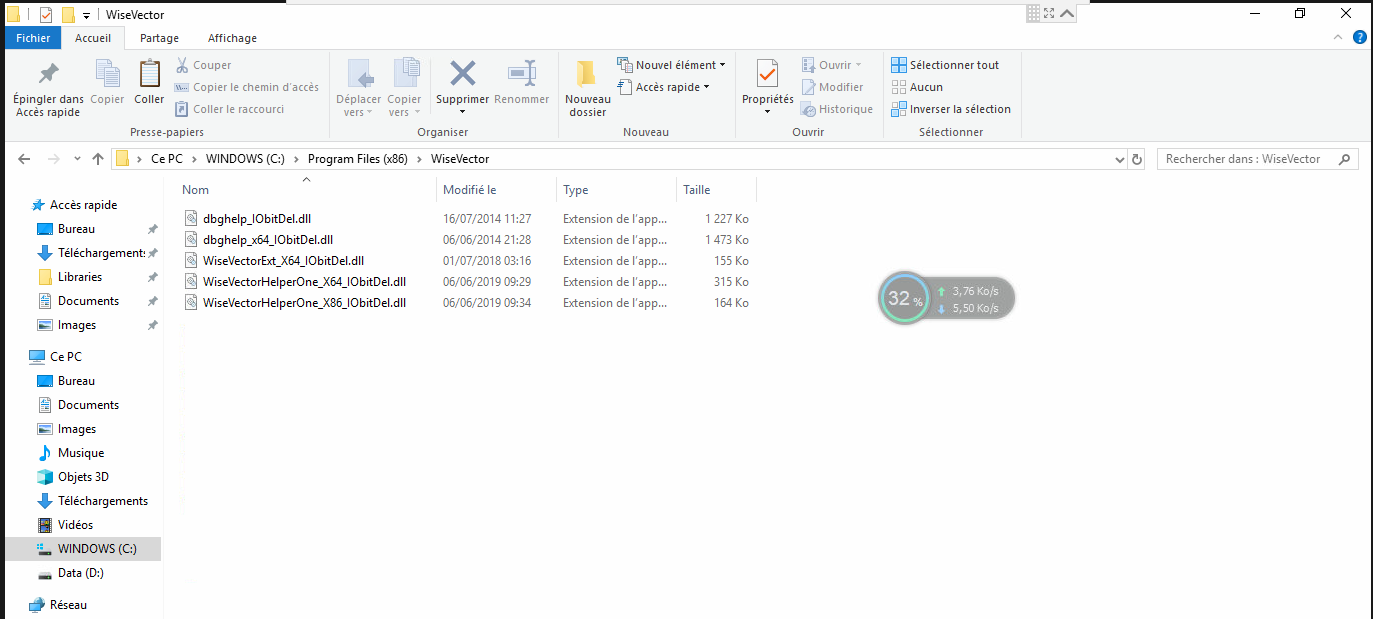Open Propriétés with the checkmark icon
Screen dimensions: 1373x619
pyautogui.click(x=767, y=74)
